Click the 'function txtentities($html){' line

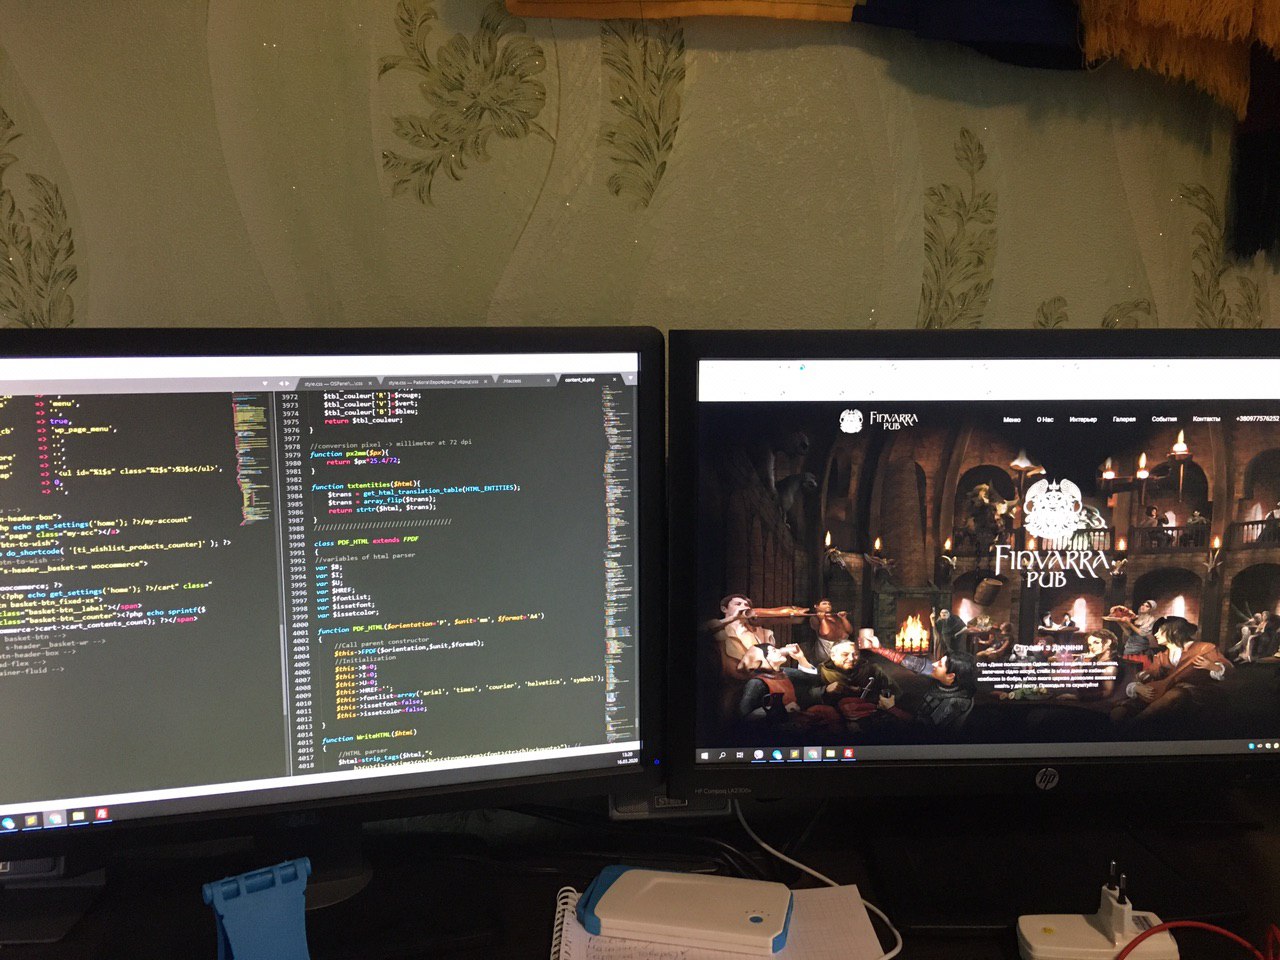(x=366, y=487)
